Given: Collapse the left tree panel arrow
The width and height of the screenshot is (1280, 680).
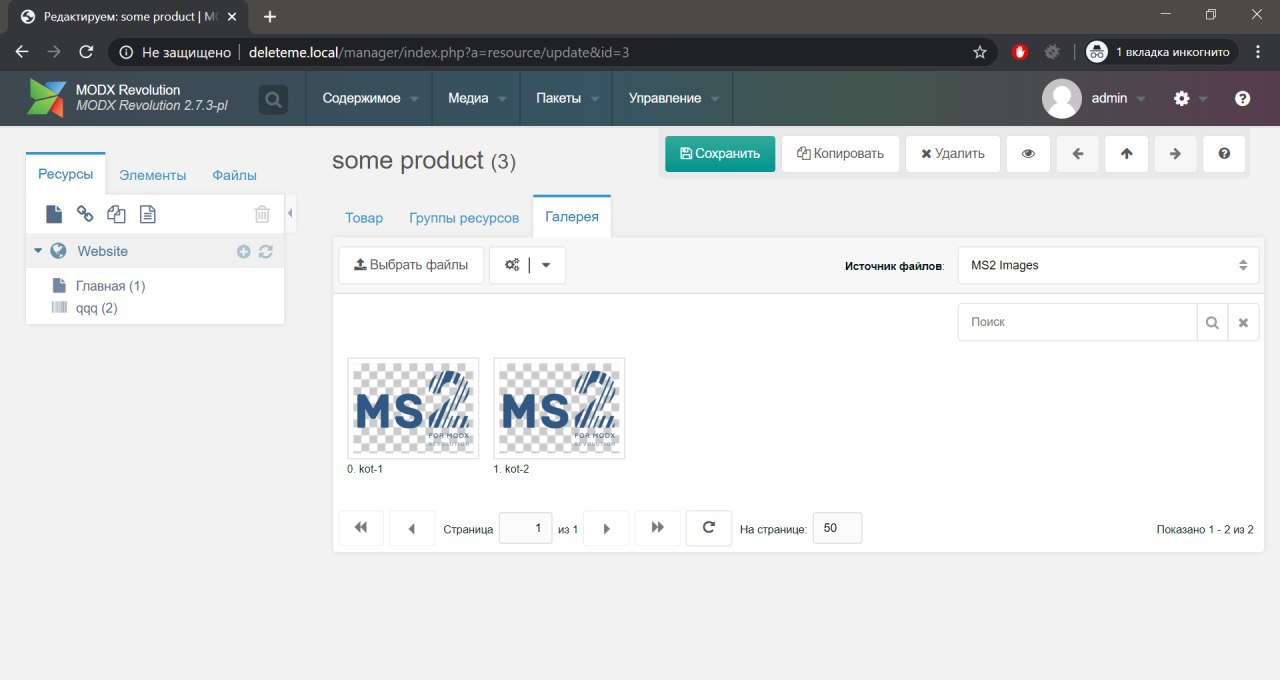Looking at the screenshot, I should point(290,213).
